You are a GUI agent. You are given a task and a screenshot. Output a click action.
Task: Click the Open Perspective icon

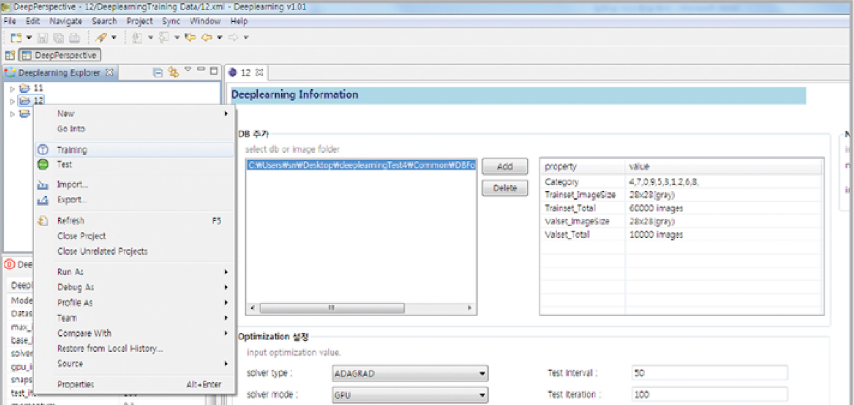click(10, 55)
